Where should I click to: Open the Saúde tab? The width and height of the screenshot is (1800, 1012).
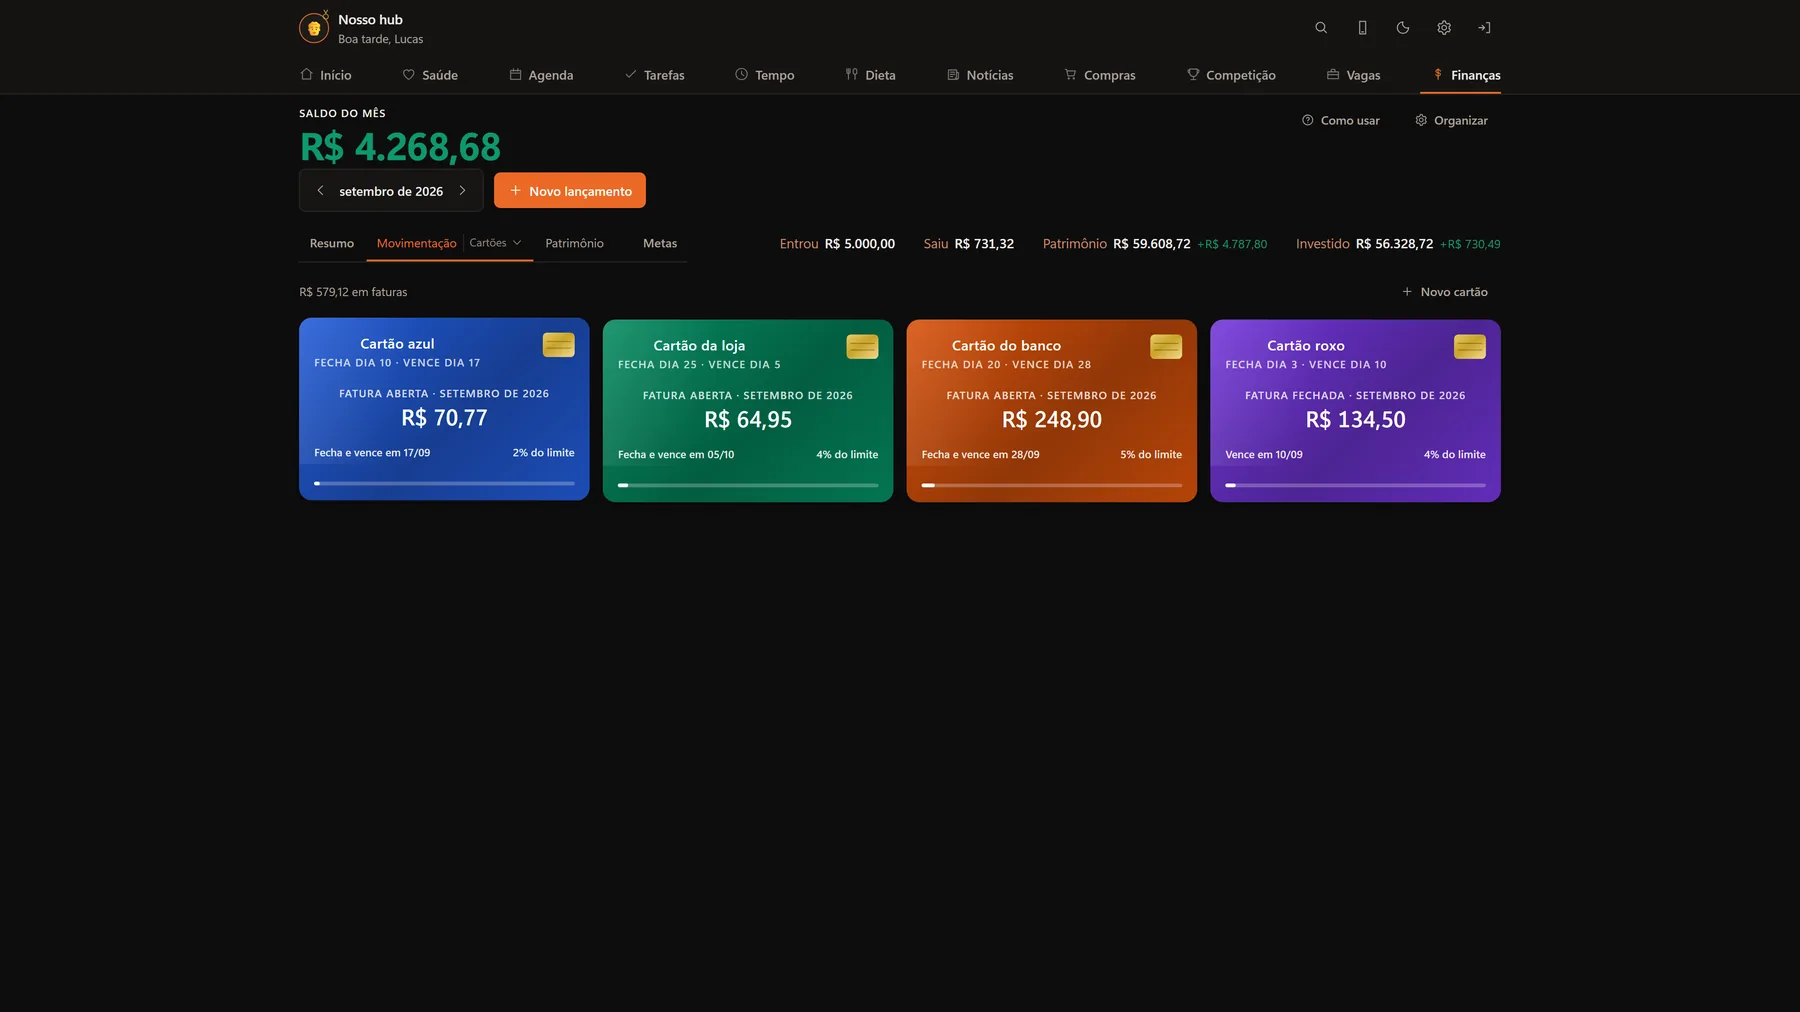[430, 75]
